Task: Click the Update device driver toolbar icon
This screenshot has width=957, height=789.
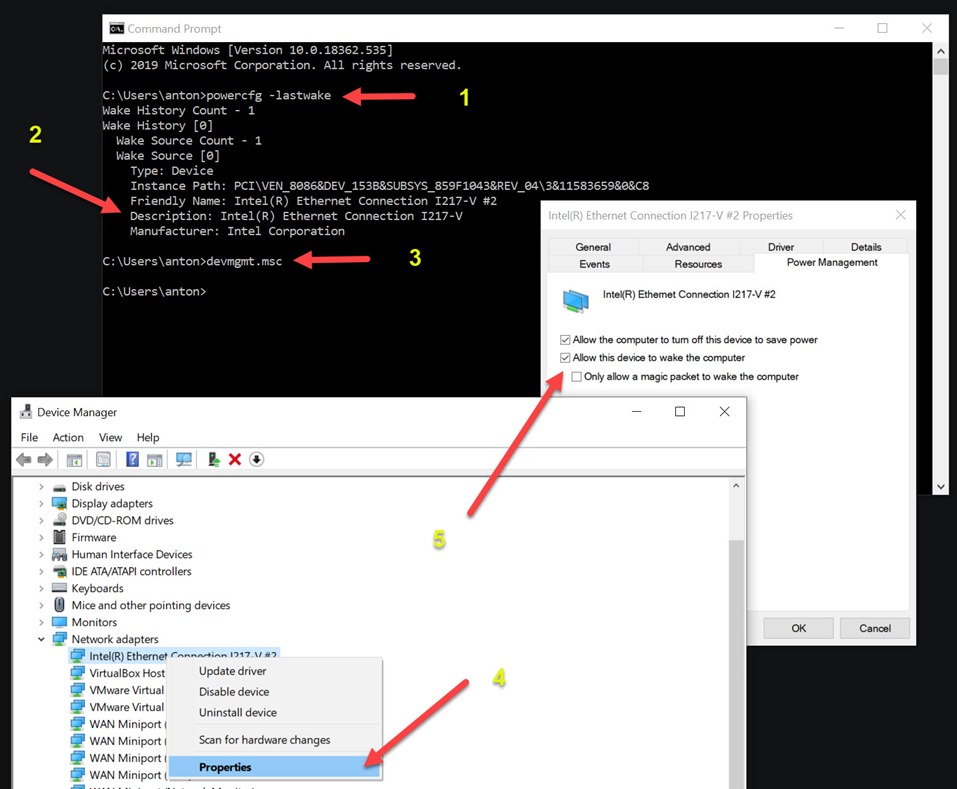Action: 214,460
